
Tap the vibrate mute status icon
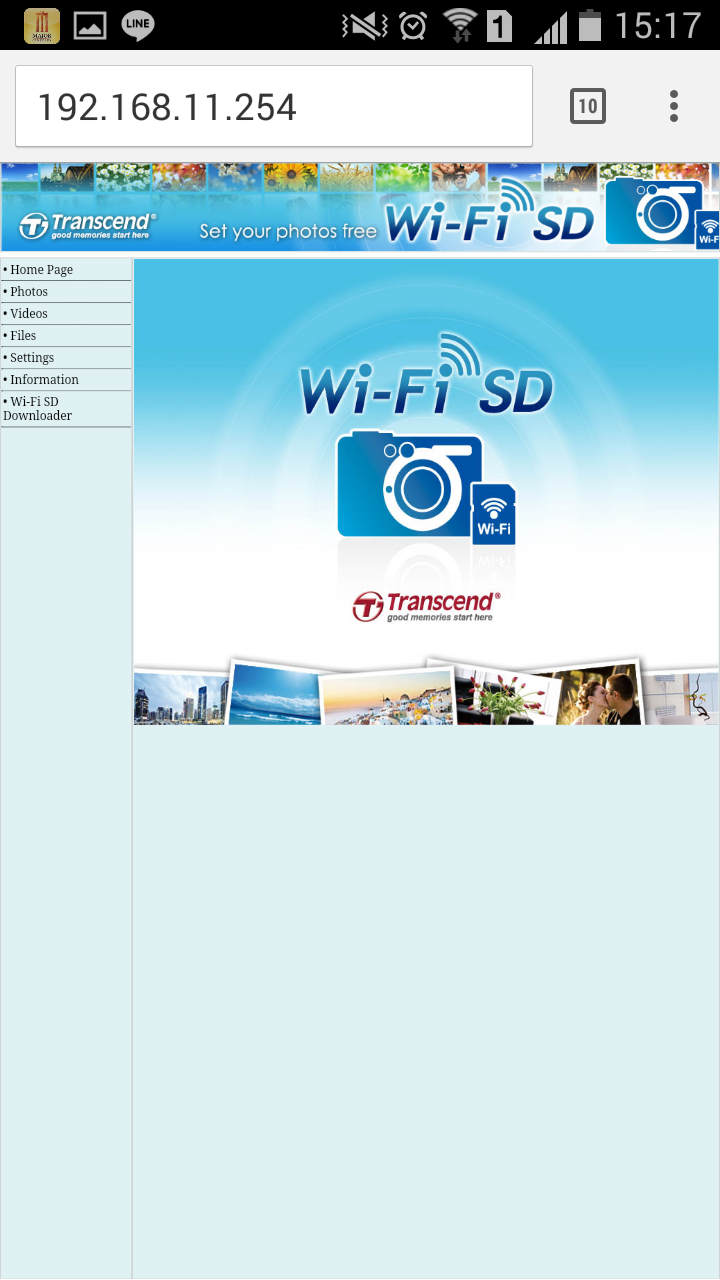pyautogui.click(x=364, y=26)
